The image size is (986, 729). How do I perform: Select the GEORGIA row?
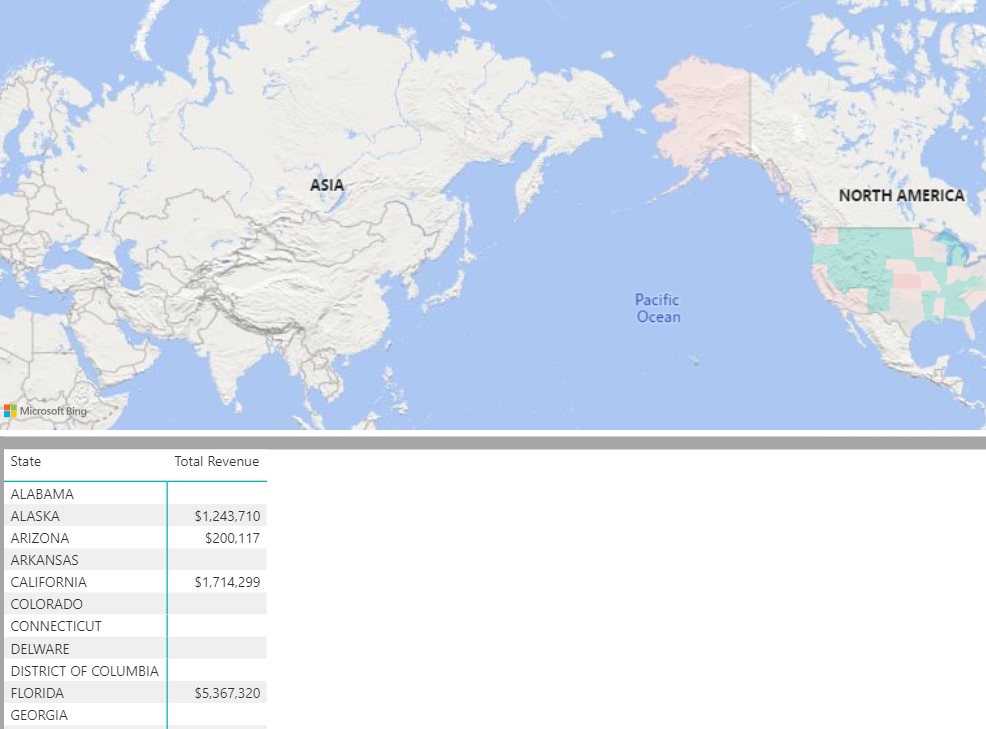[135, 715]
